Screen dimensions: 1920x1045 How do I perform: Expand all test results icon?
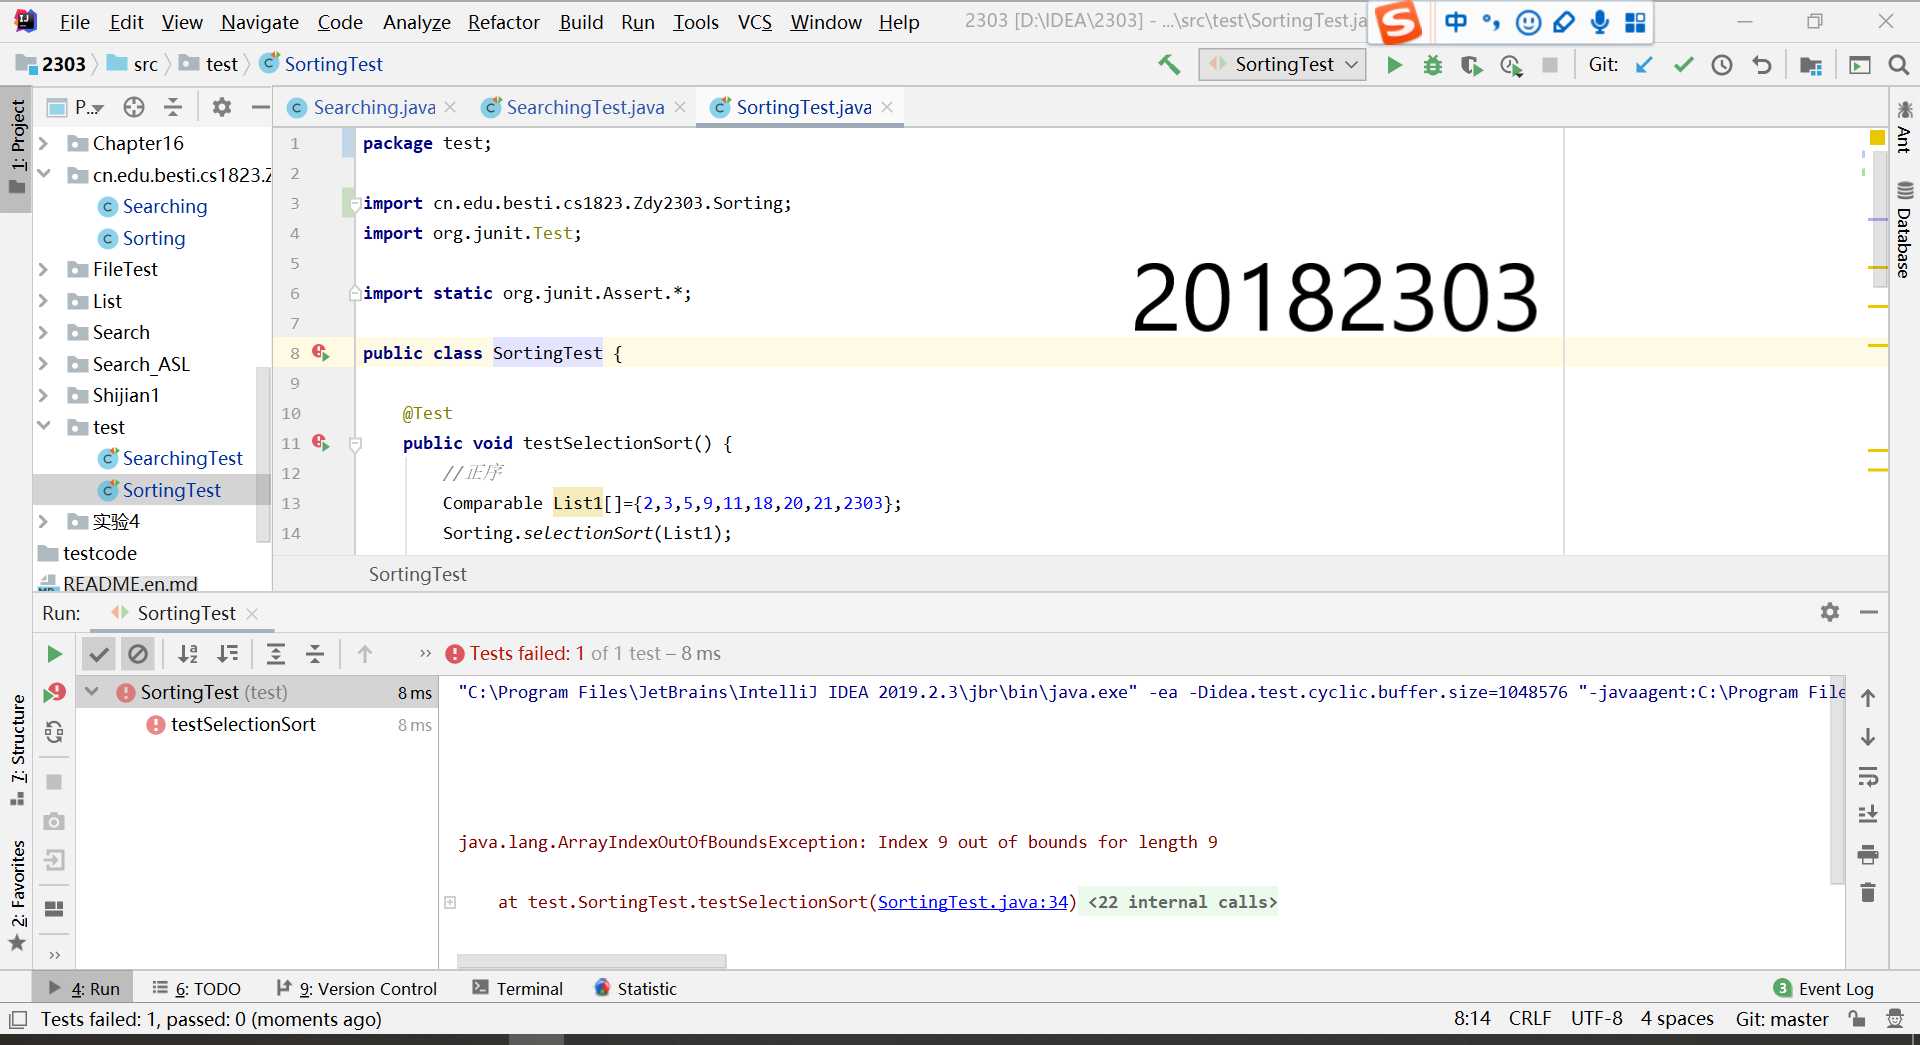coord(276,654)
